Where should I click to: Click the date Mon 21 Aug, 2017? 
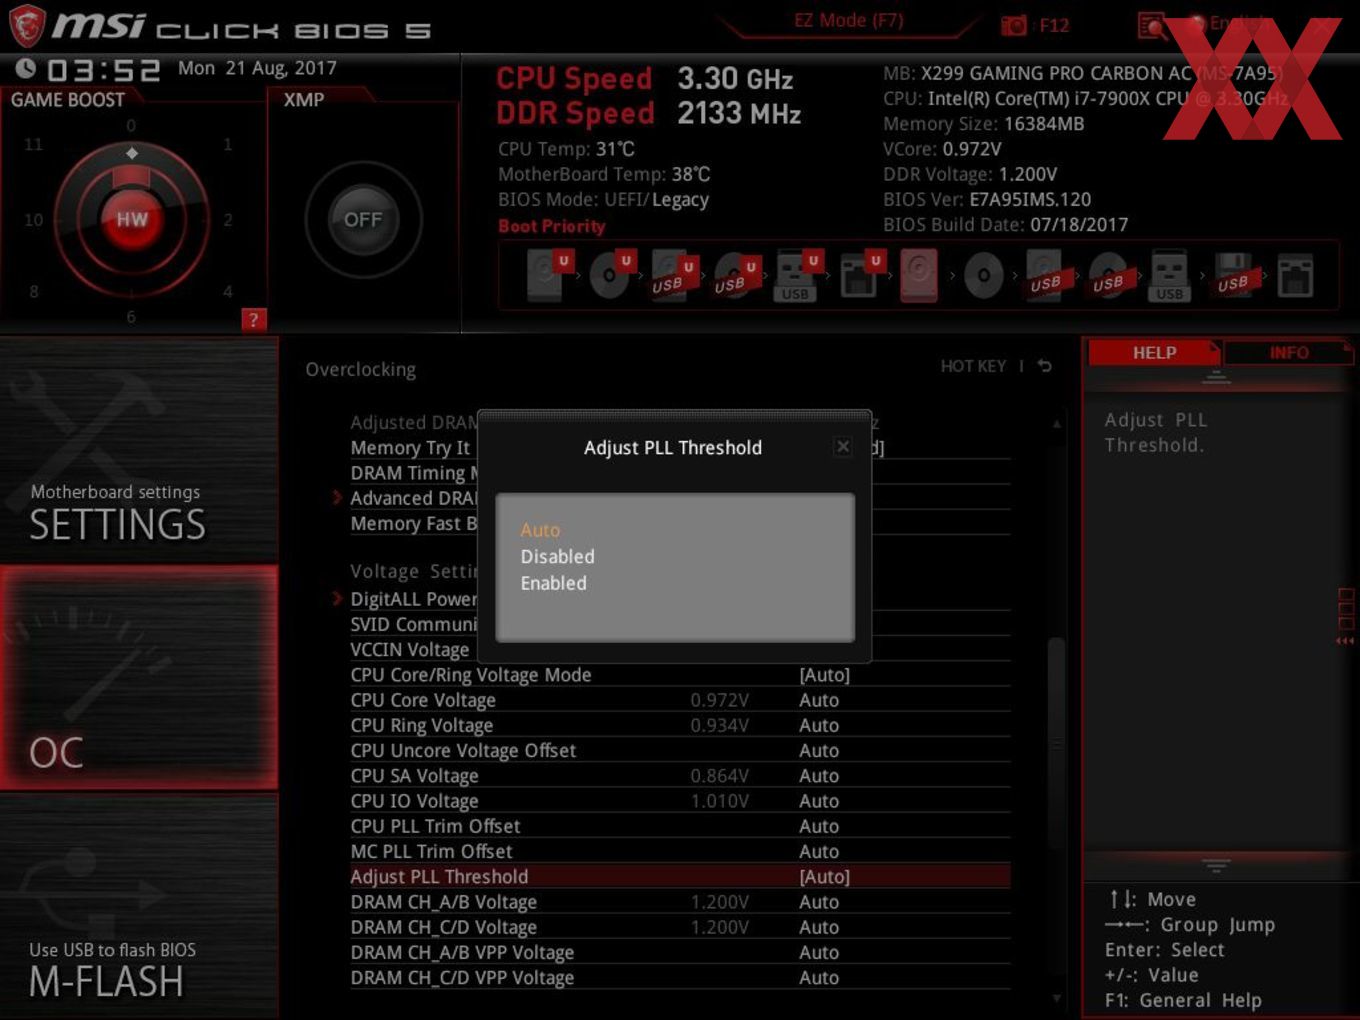tap(257, 68)
